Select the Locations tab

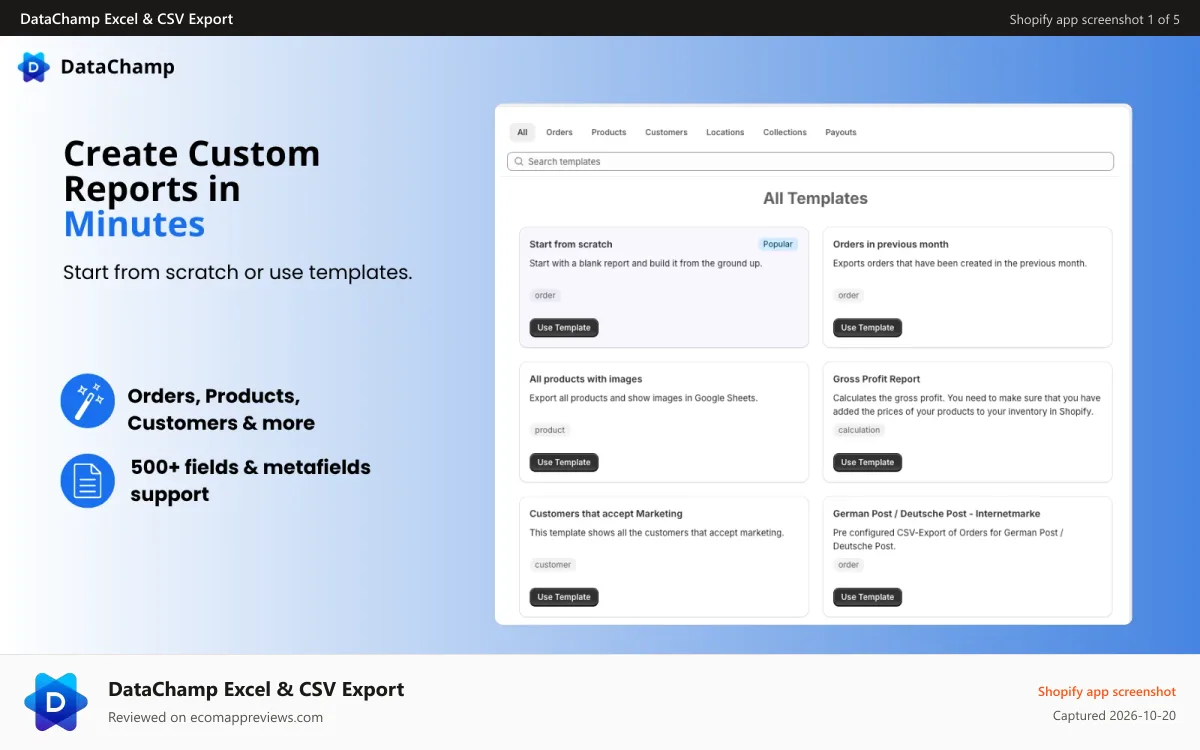tap(725, 132)
